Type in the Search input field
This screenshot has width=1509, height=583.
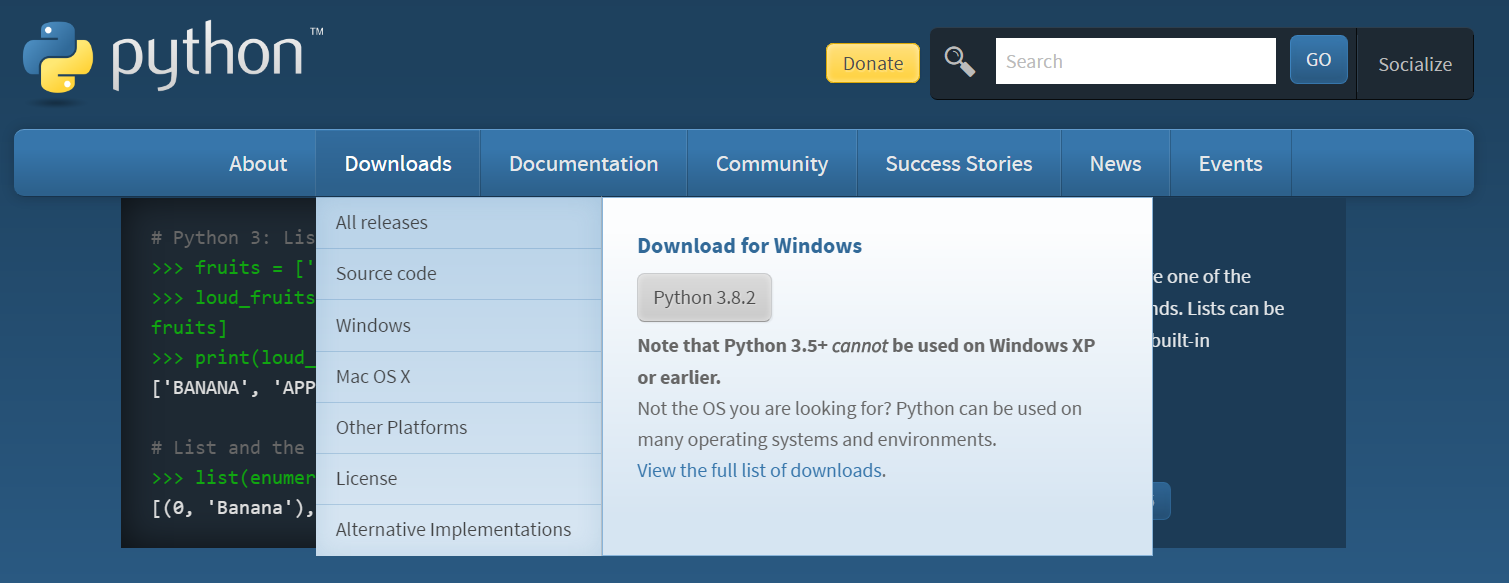tap(1135, 62)
